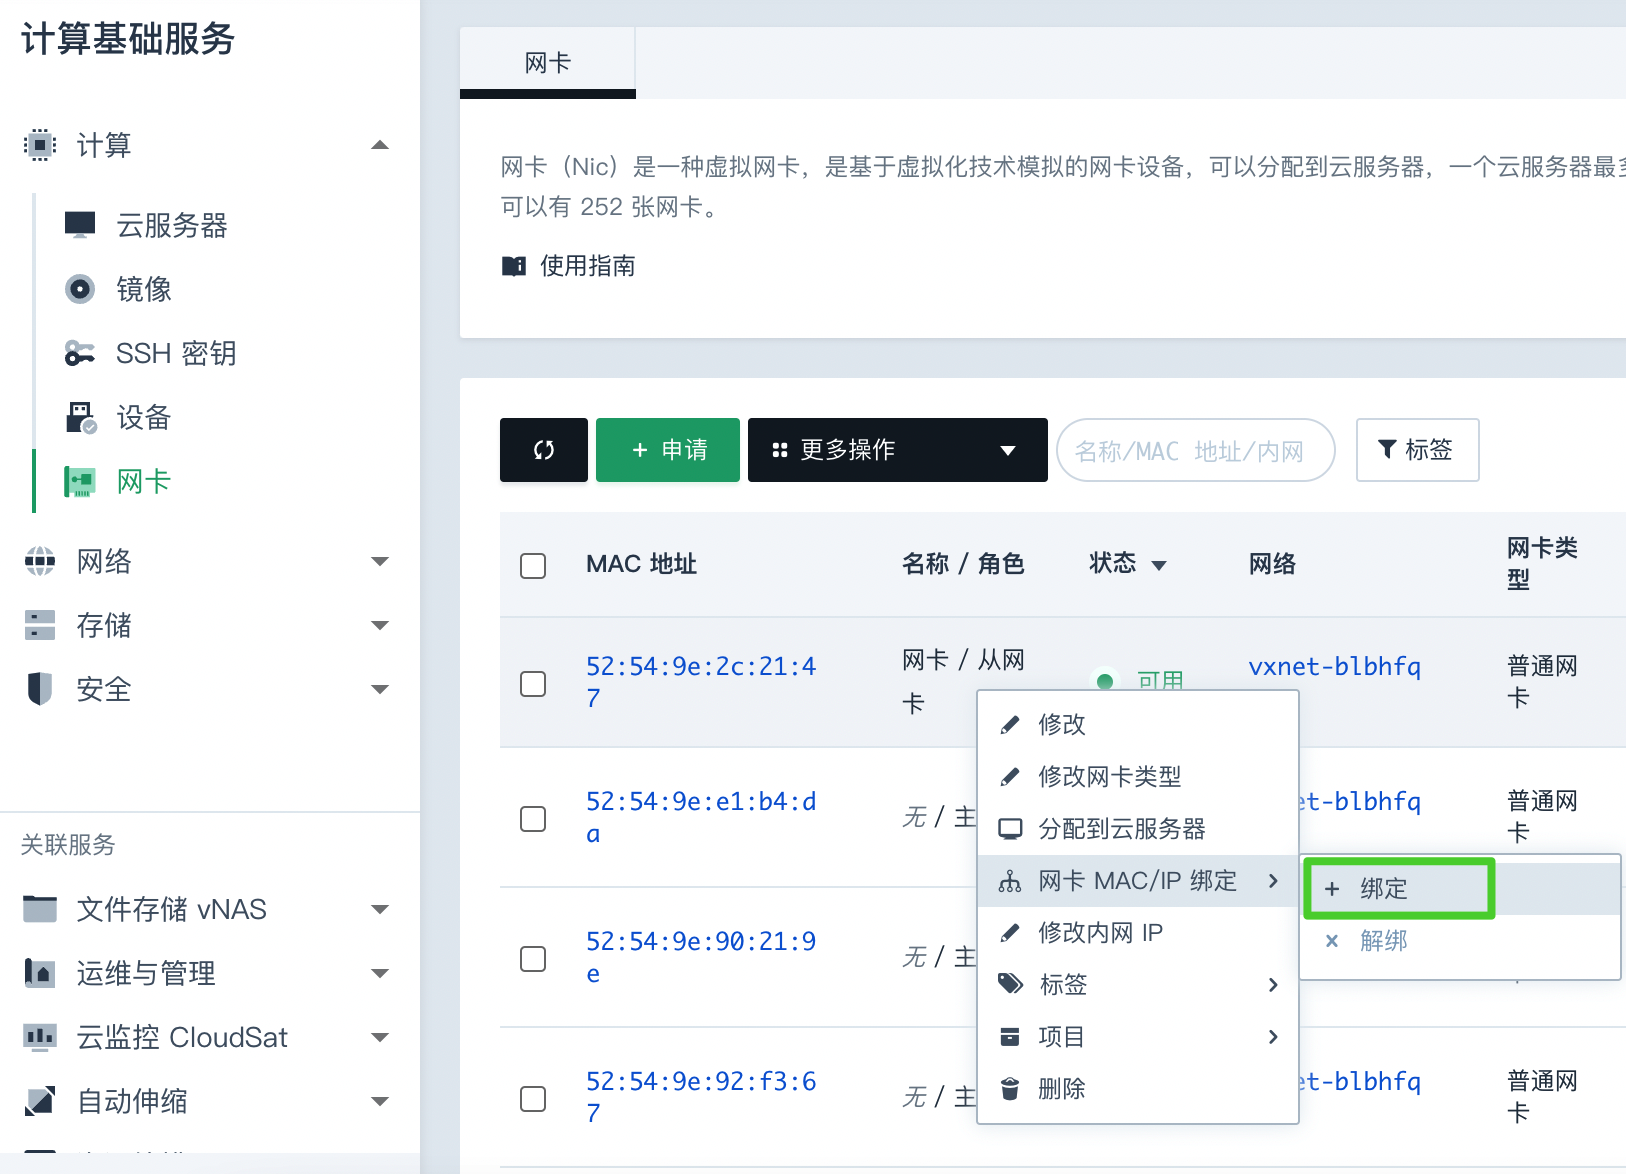Open MAC address 52:54:9e:90:21:9e link
The image size is (1626, 1174).
701,957
